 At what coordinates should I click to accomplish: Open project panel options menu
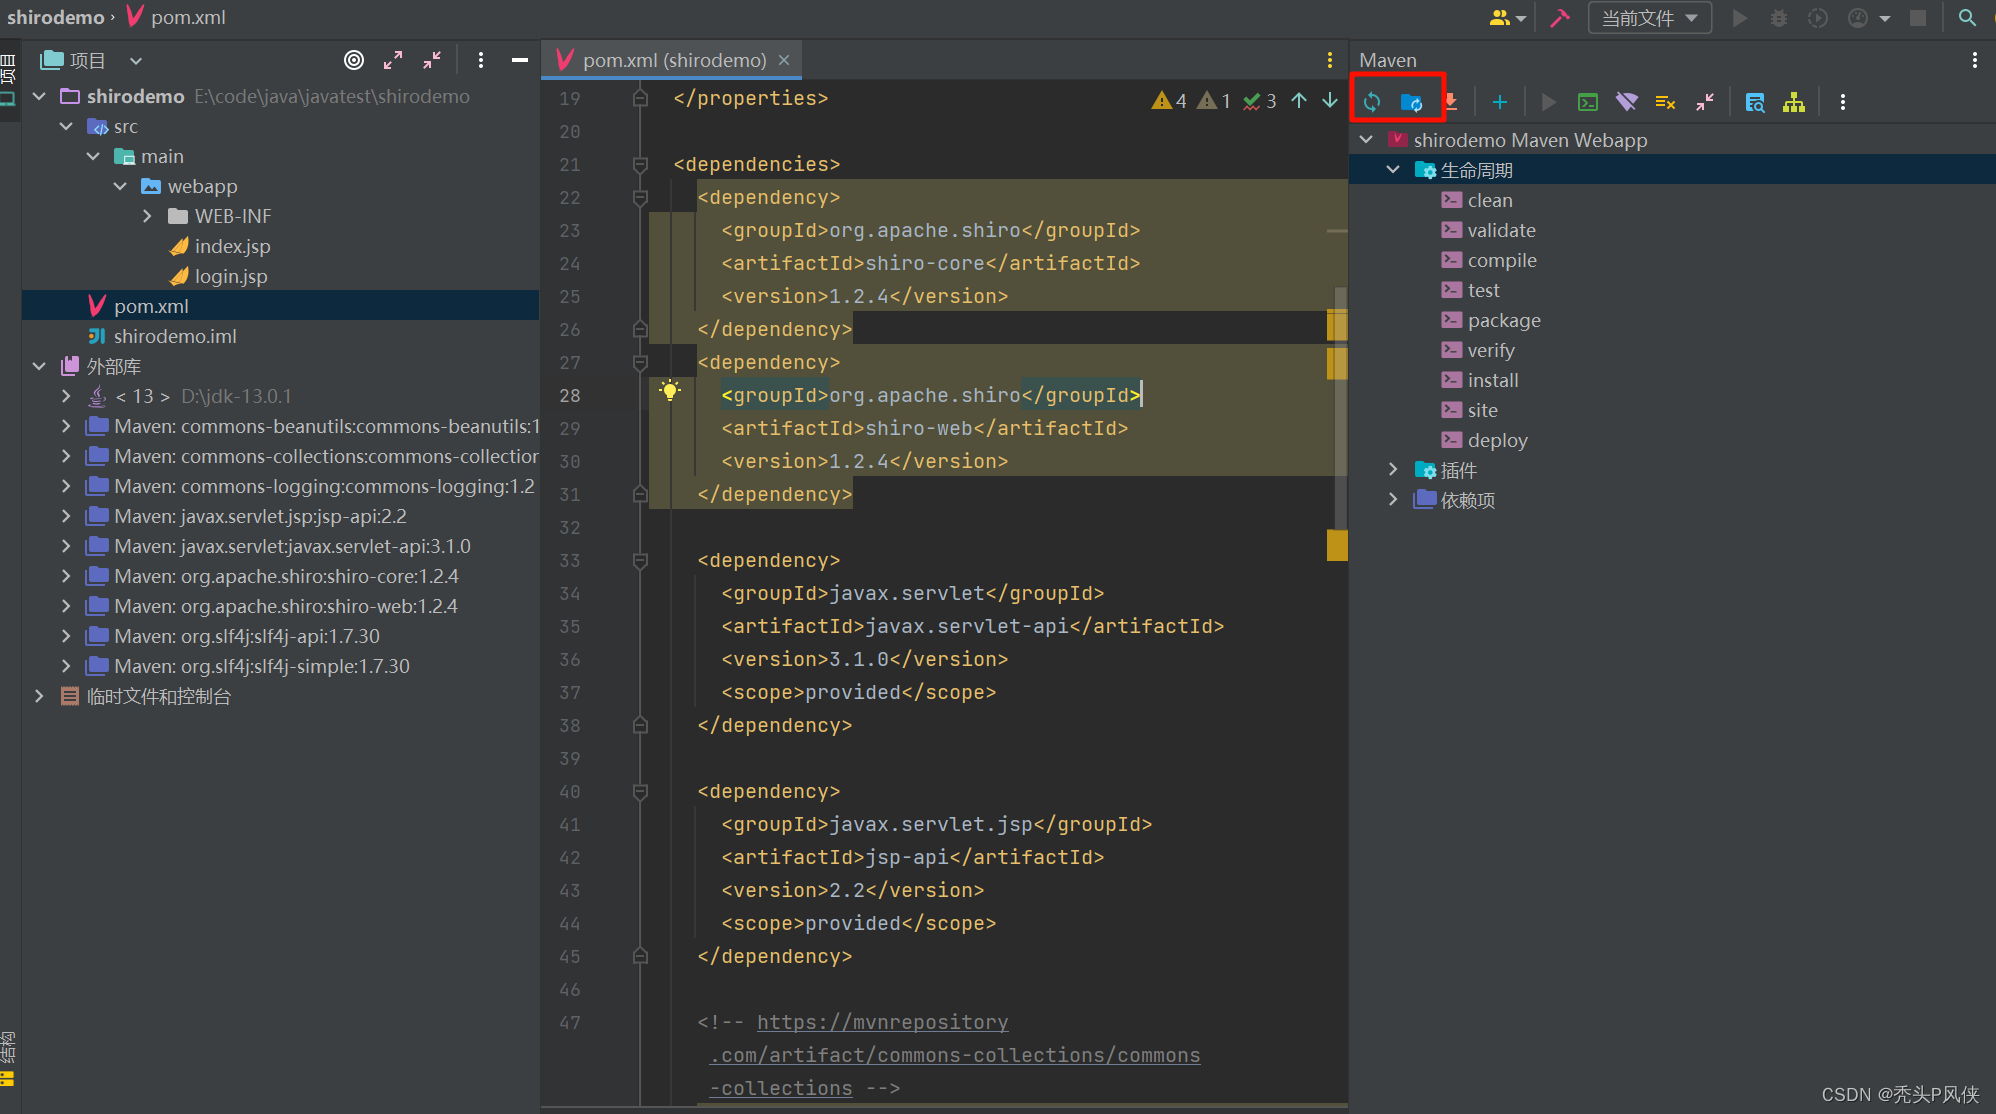click(x=481, y=60)
